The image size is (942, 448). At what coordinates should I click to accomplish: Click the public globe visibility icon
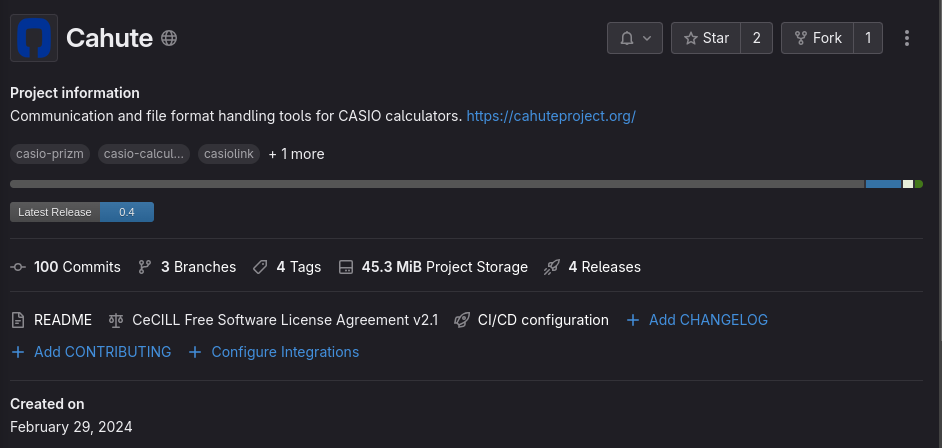point(169,38)
